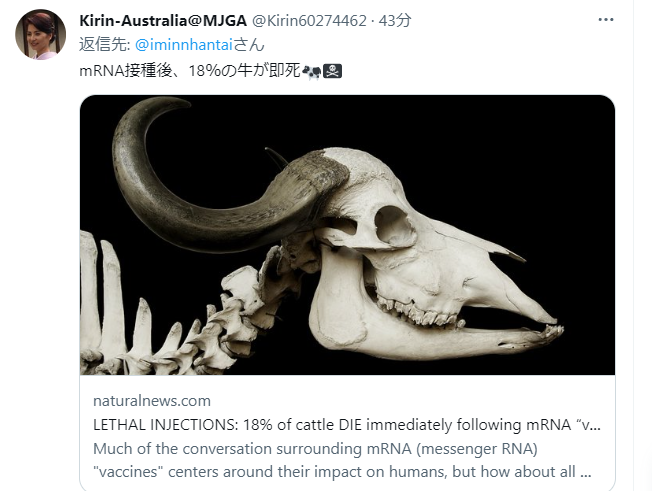Open the tweet via 43分 timestamp
Image resolution: width=652 pixels, height=491 pixels.
click(395, 20)
